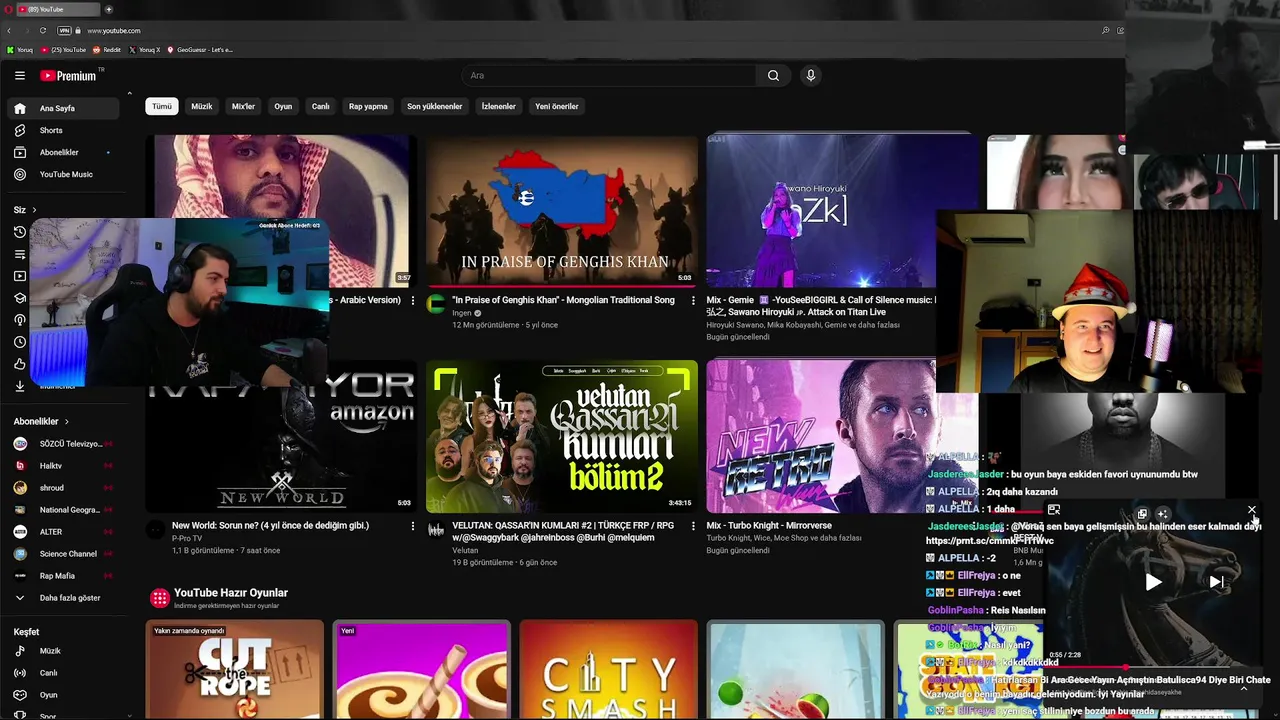Open the Halktv subscription
1280x720 pixels.
[65, 466]
